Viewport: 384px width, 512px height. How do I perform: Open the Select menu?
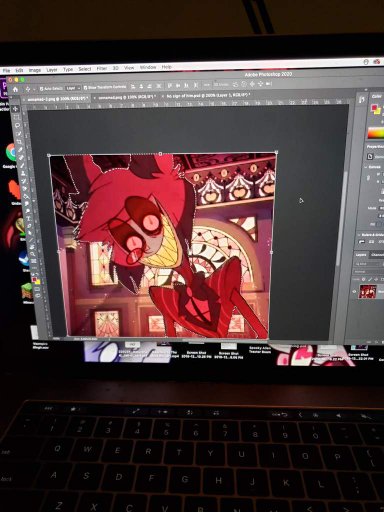[x=85, y=69]
